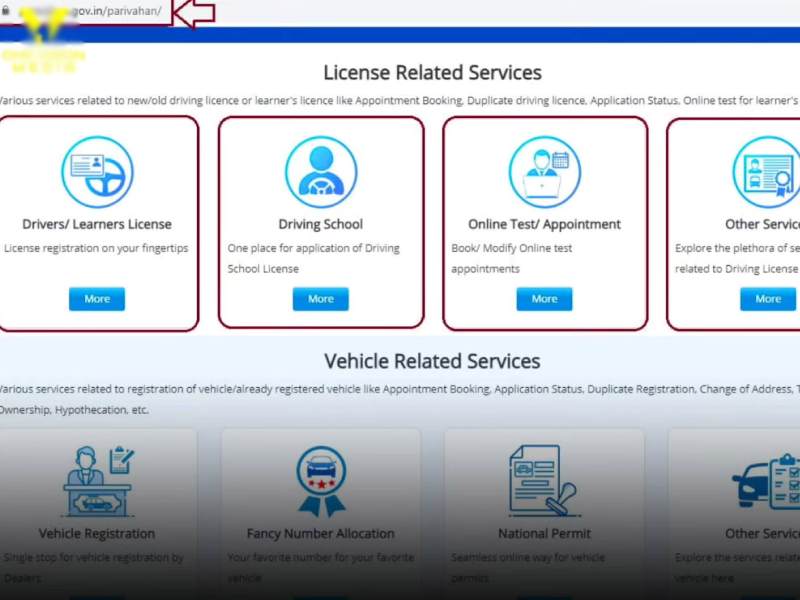This screenshot has height=600, width=800.
Task: Click the Vehicle Registration desk icon
Action: (x=98, y=482)
